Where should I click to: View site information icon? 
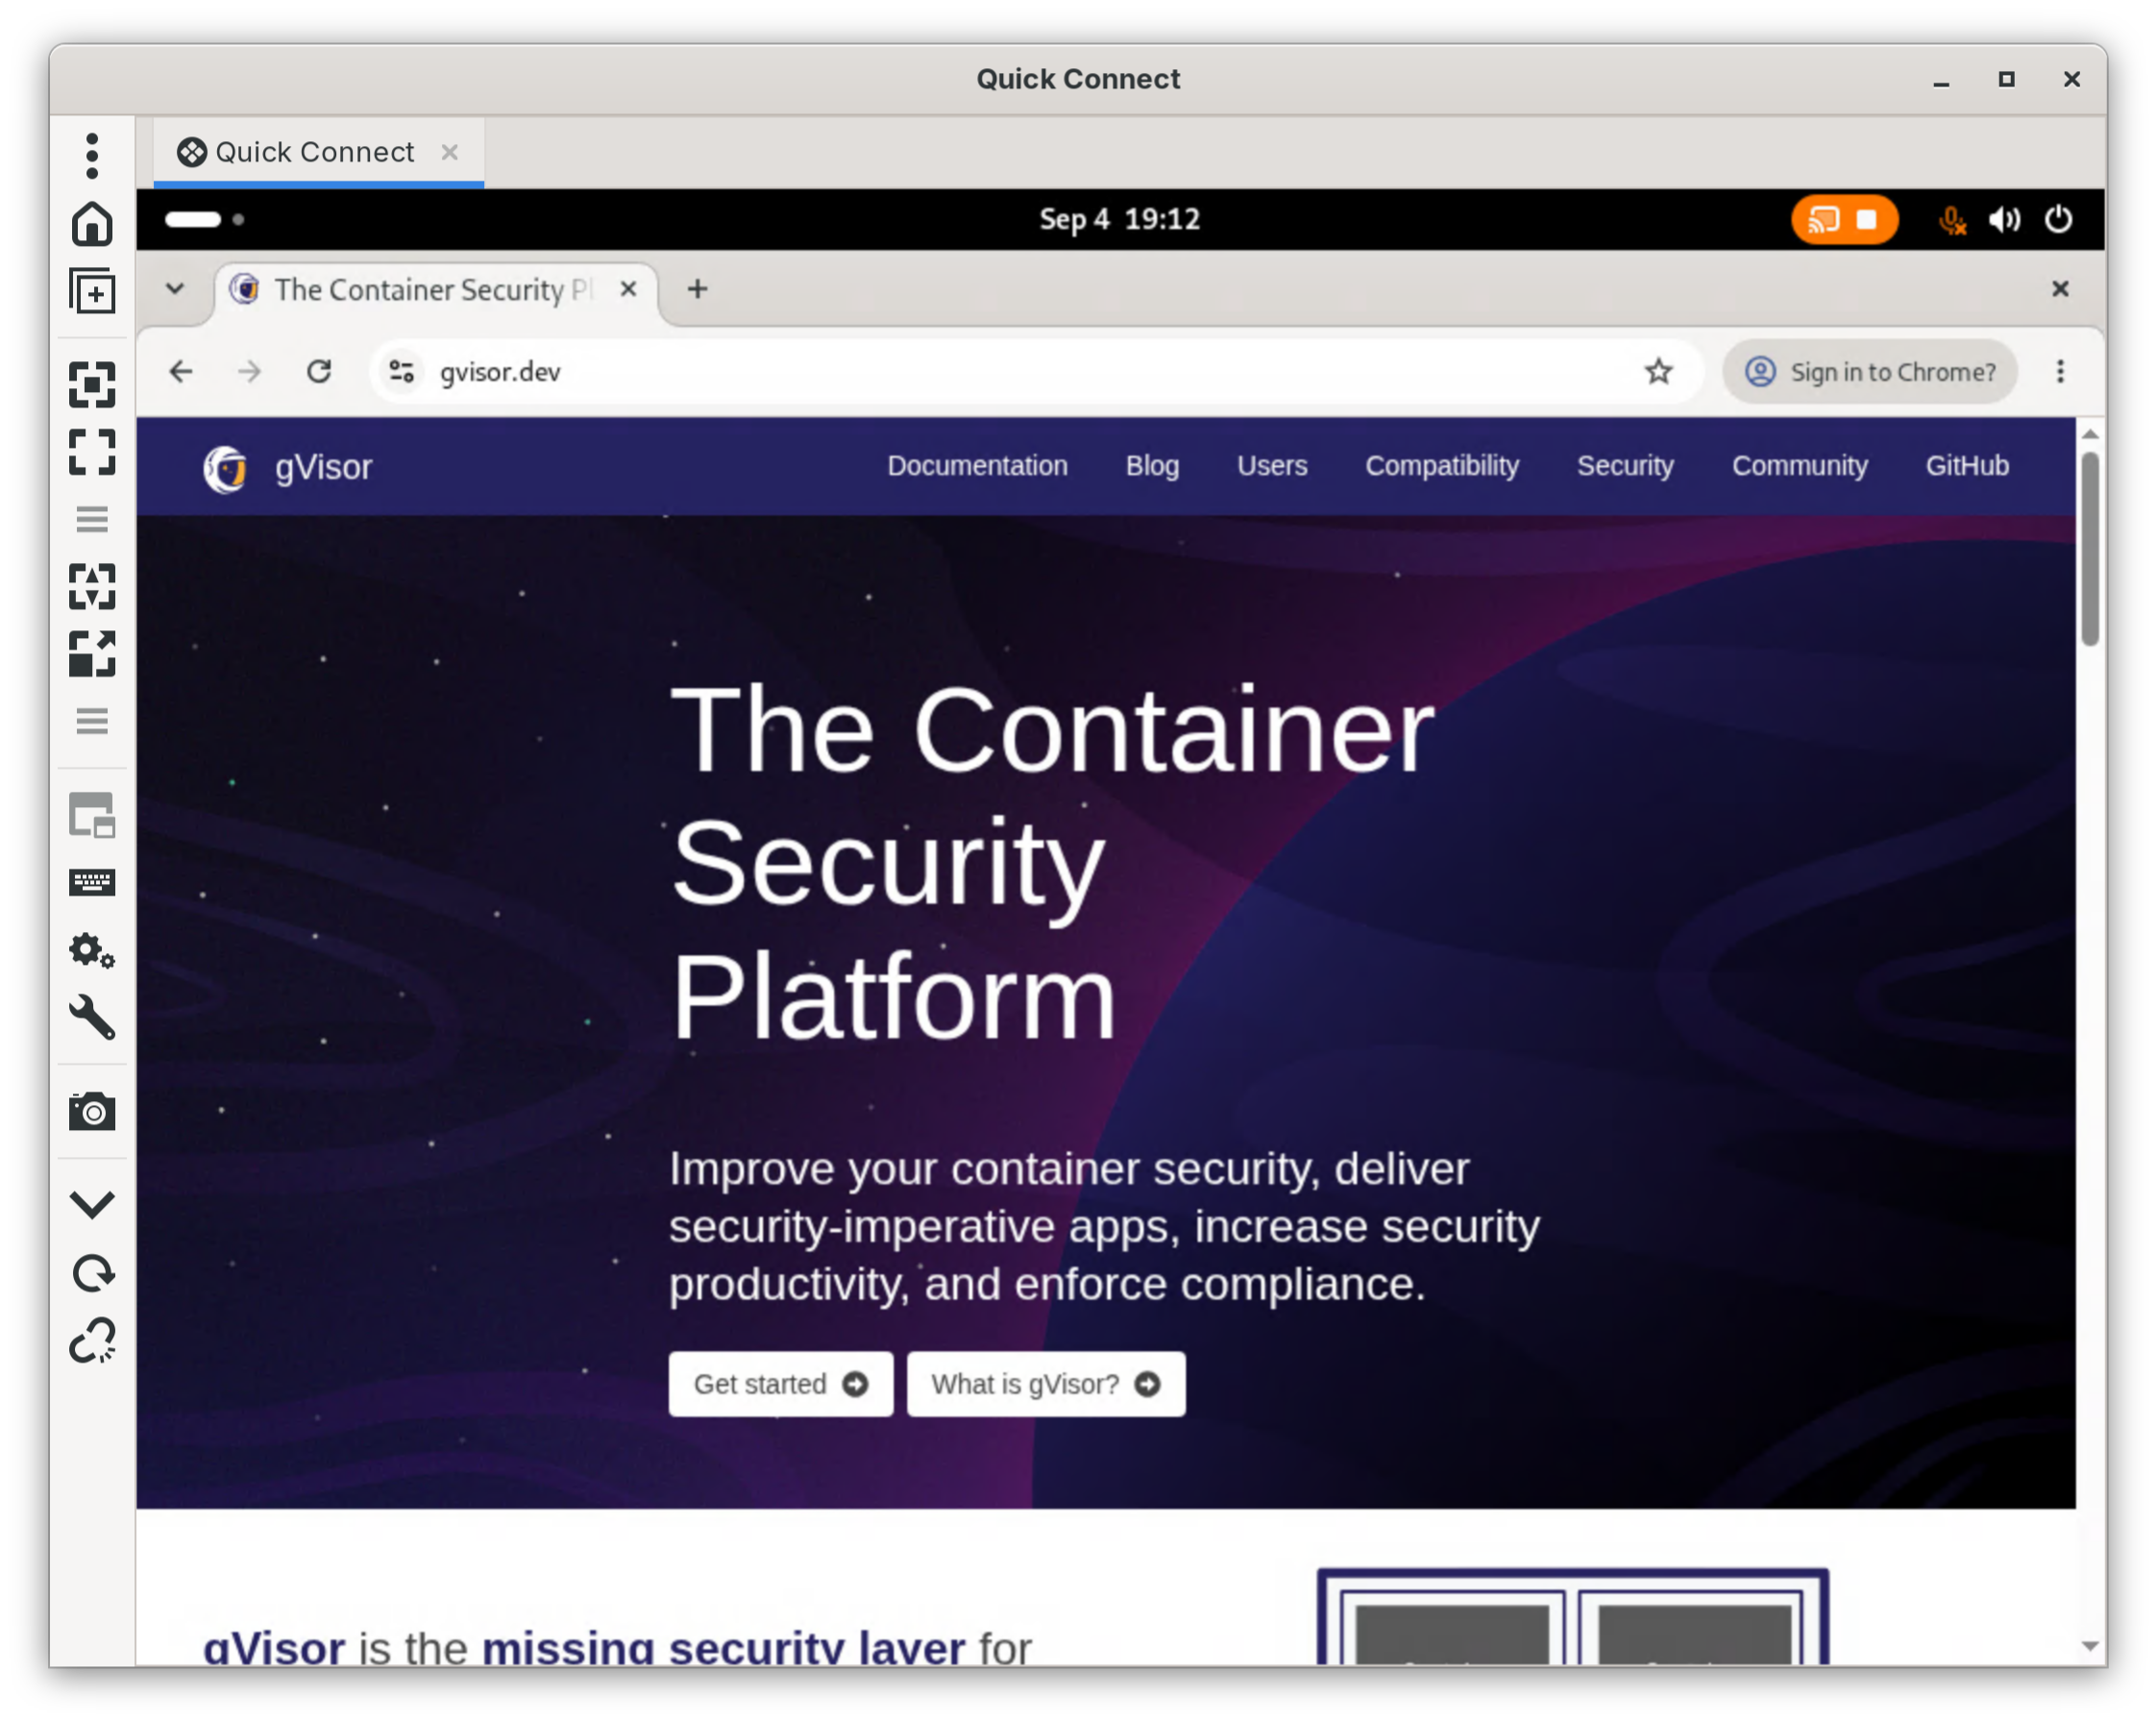coord(402,372)
